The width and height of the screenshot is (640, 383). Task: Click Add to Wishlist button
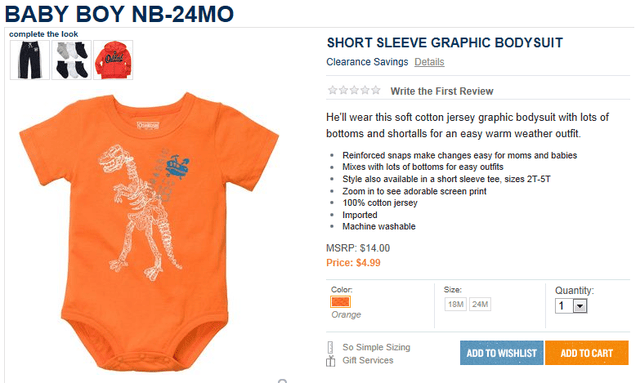click(x=502, y=353)
